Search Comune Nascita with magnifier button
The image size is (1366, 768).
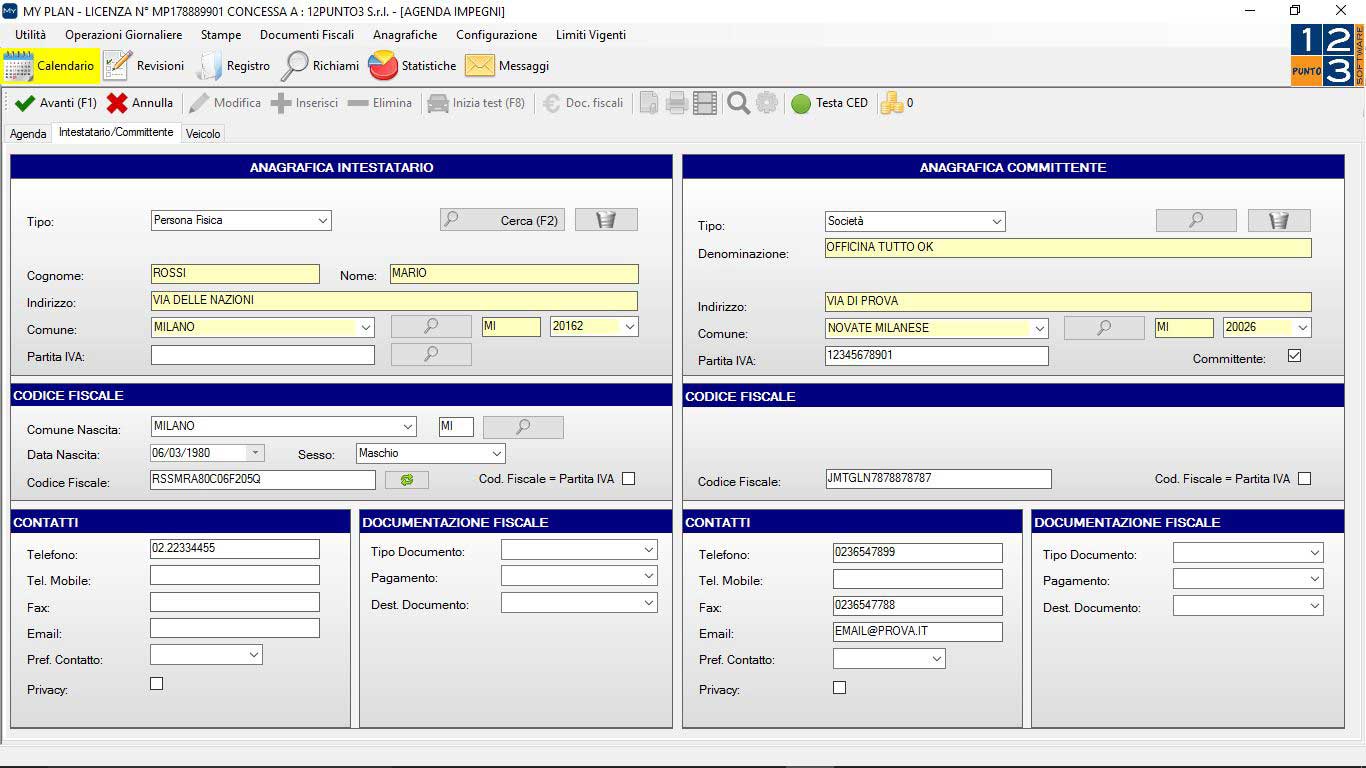(523, 427)
